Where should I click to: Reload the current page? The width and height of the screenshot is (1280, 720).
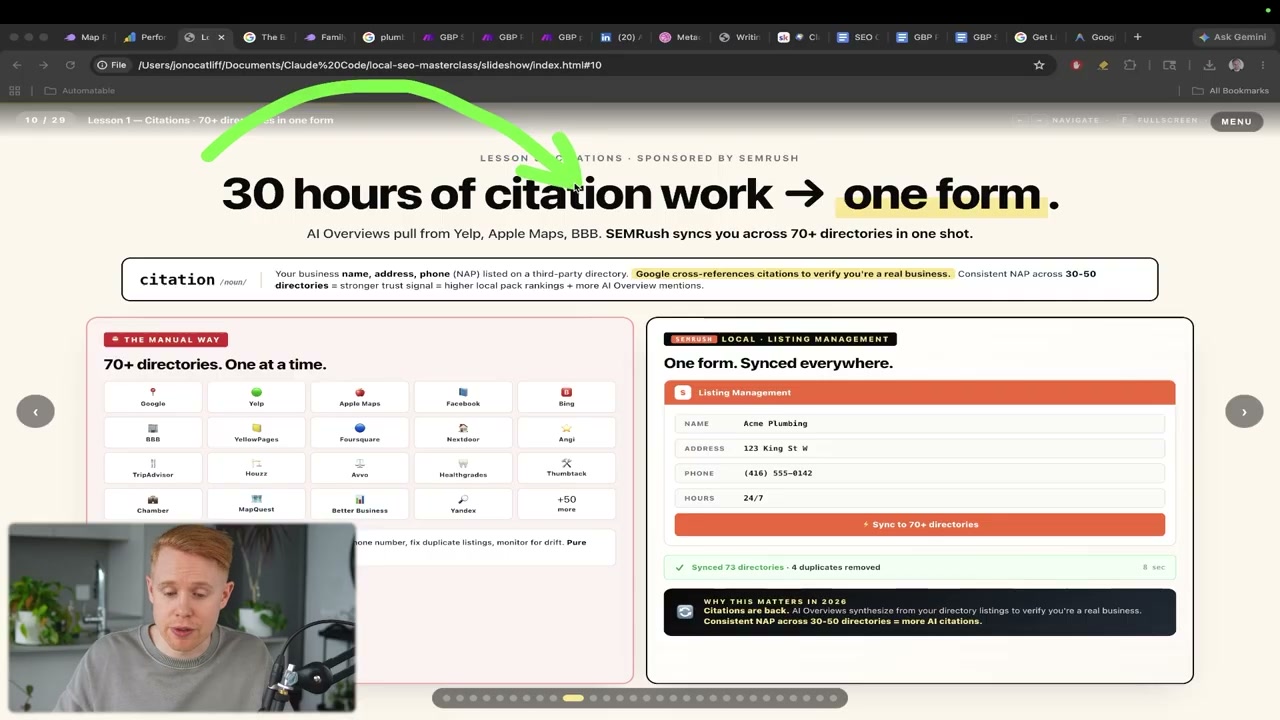coord(70,65)
